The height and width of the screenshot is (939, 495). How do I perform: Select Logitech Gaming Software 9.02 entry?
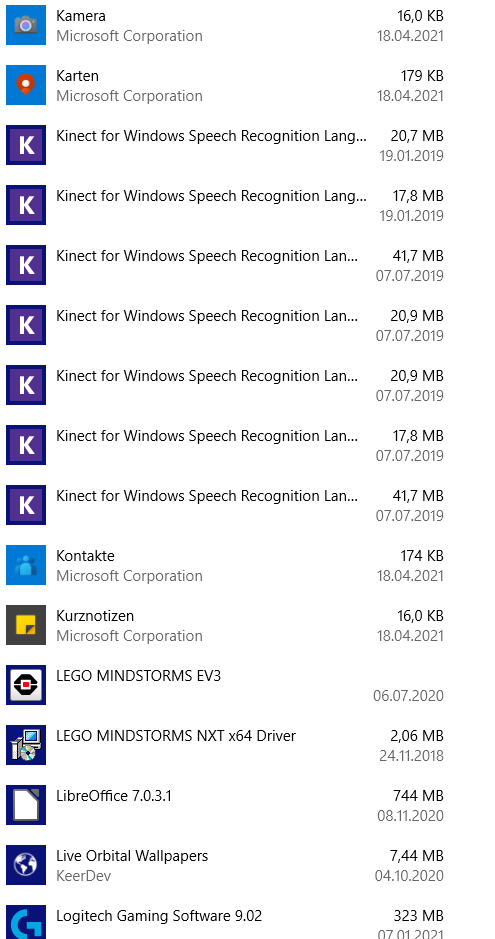[225, 922]
